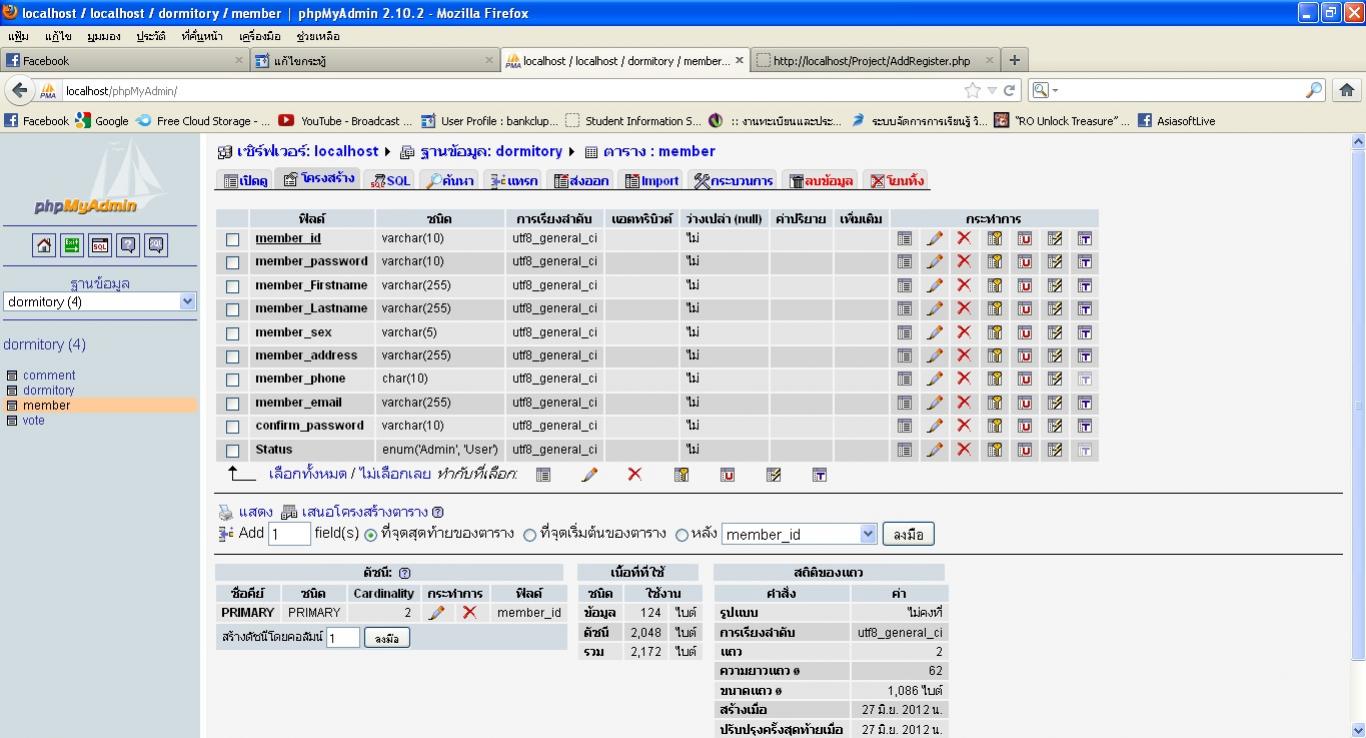This screenshot has height=738, width=1366.
Task: Set primary key icon on member_email row
Action: point(994,402)
